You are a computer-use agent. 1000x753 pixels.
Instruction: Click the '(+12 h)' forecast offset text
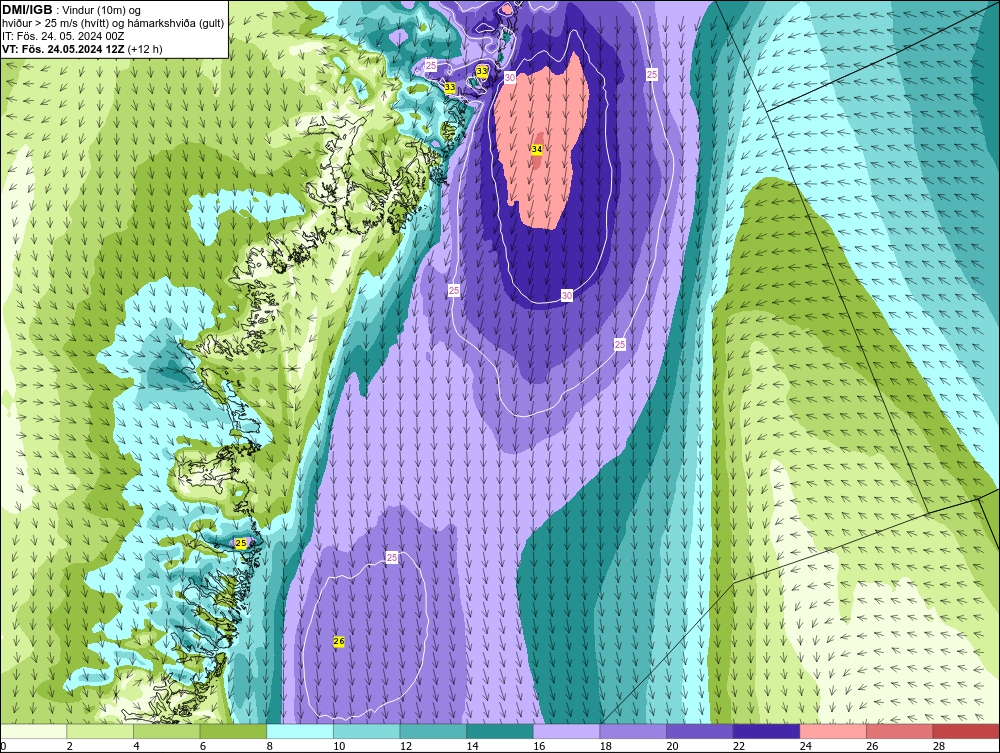coord(145,49)
